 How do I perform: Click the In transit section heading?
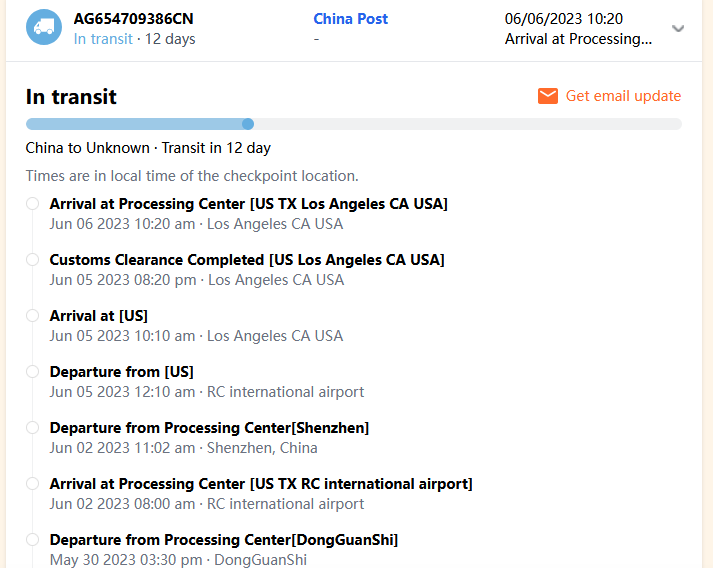[x=71, y=97]
